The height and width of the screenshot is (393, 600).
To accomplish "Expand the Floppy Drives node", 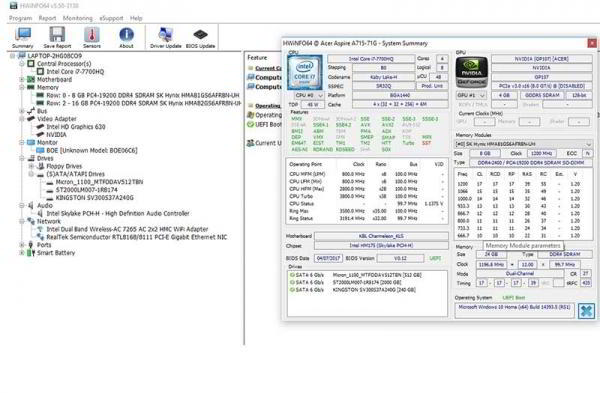I will point(31,166).
